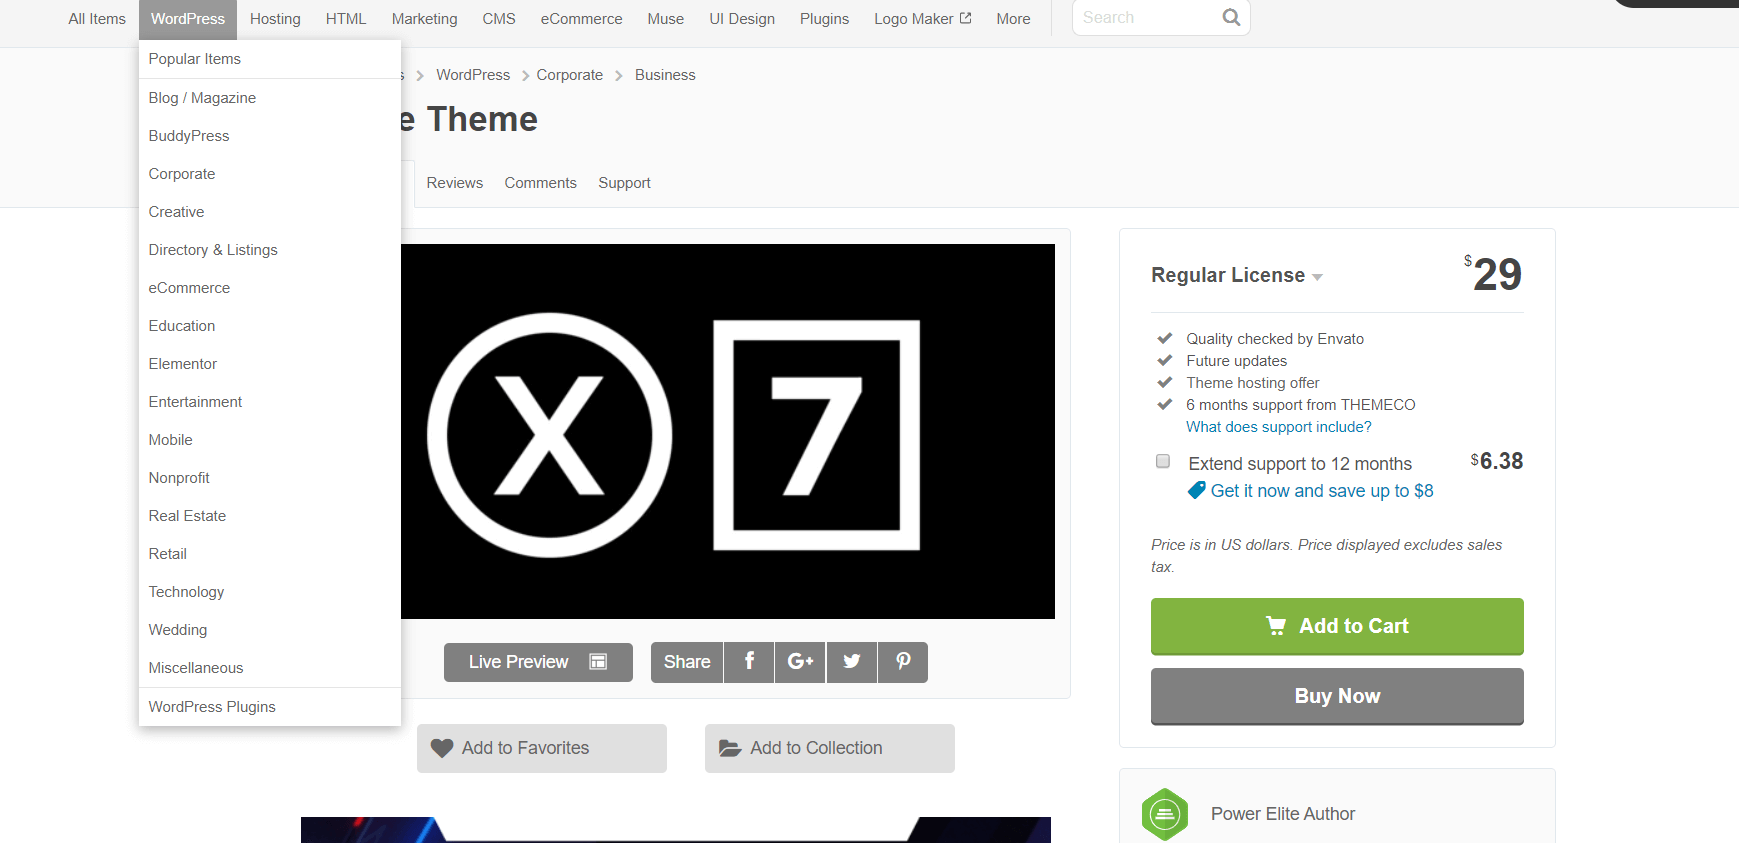This screenshot has height=843, width=1739.
Task: Switch to the Reviews tab
Action: 455,183
